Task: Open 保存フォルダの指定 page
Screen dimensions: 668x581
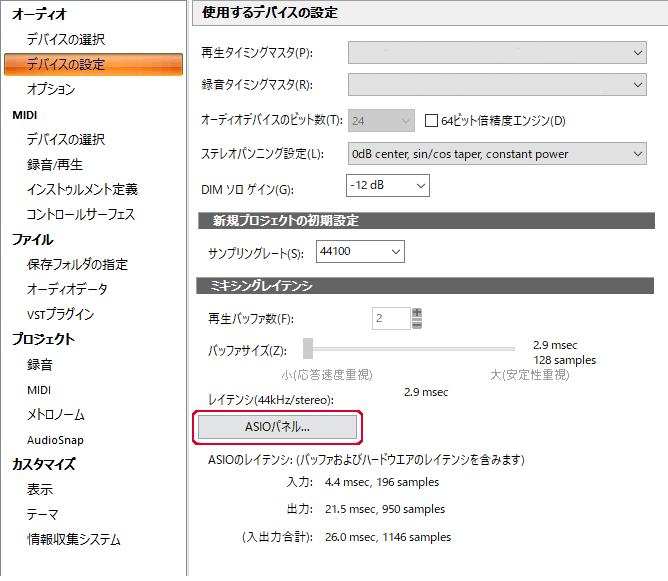Action: (x=77, y=264)
